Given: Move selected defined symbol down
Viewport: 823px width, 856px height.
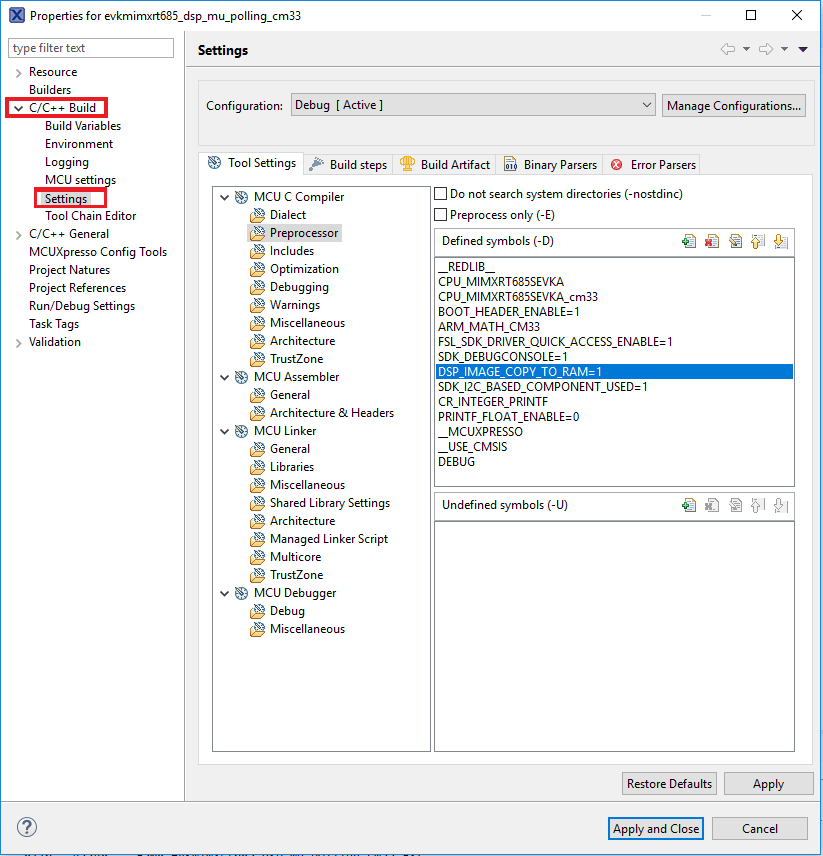Looking at the screenshot, I should click(x=780, y=241).
